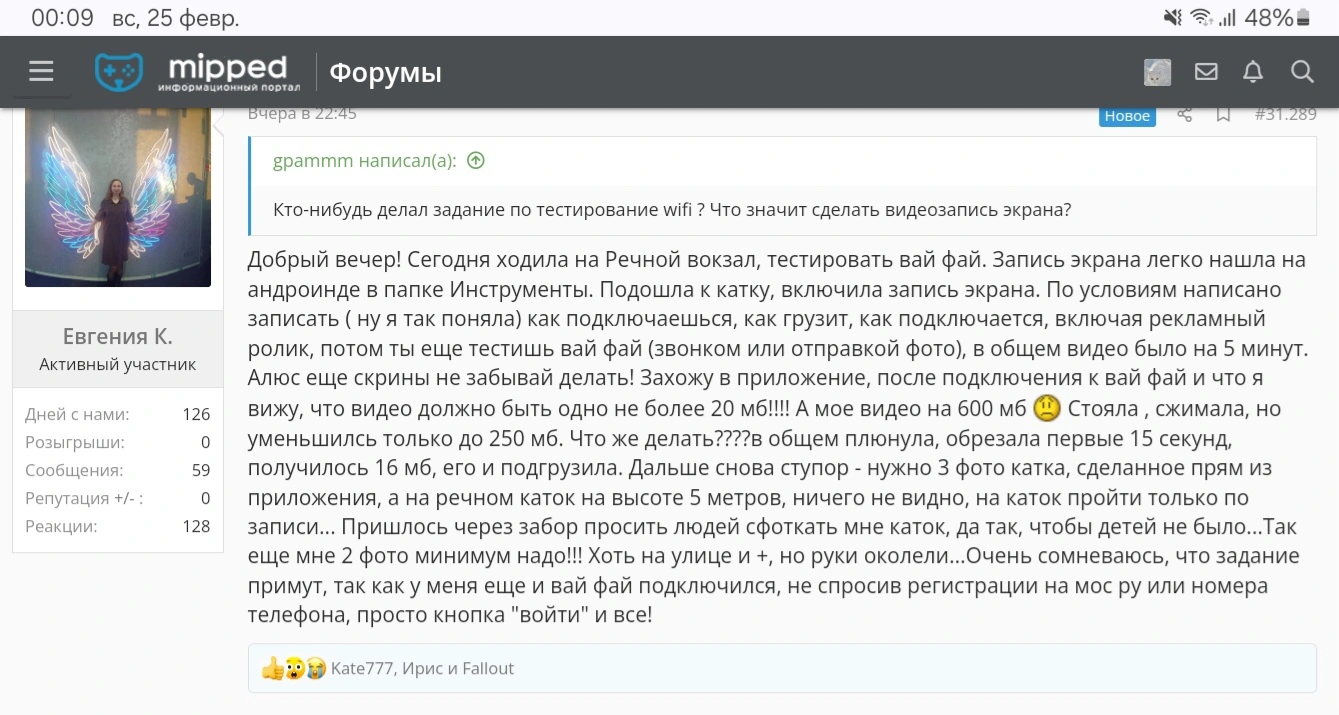This screenshot has height=715, width=1339.
Task: Click the post timestamp Вчера в 22:45
Action: (x=302, y=113)
